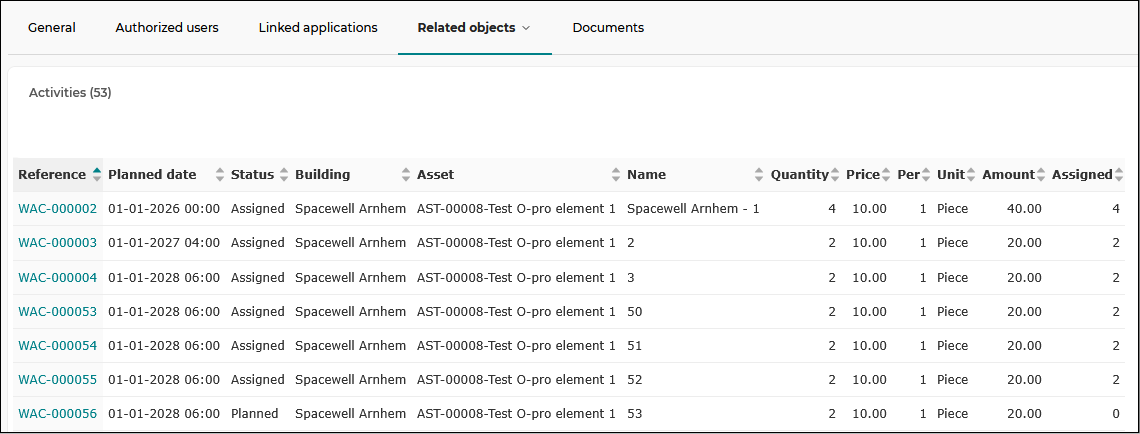The width and height of the screenshot is (1140, 434).
Task: Click the Price column sort icon
Action: click(x=886, y=174)
